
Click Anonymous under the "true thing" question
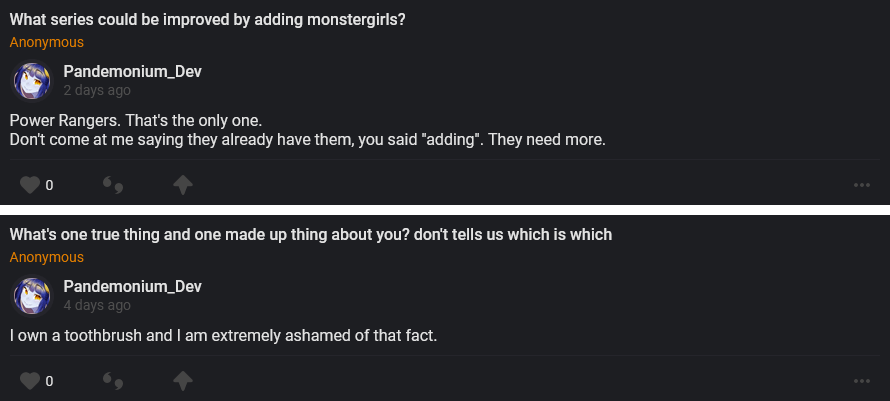click(47, 258)
